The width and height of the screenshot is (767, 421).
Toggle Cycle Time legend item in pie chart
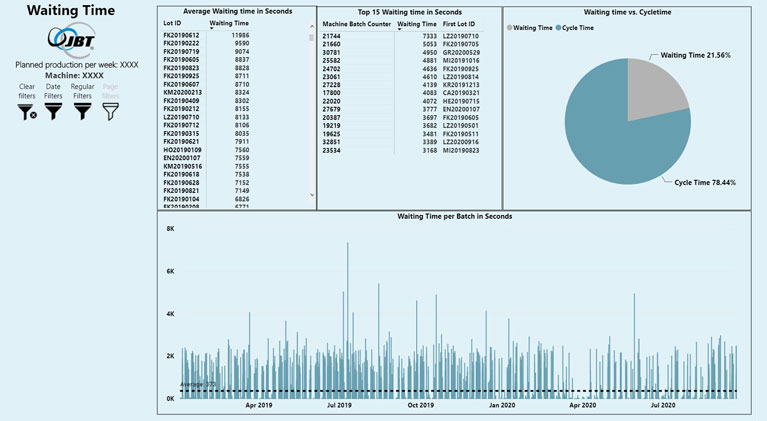pyautogui.click(x=577, y=28)
